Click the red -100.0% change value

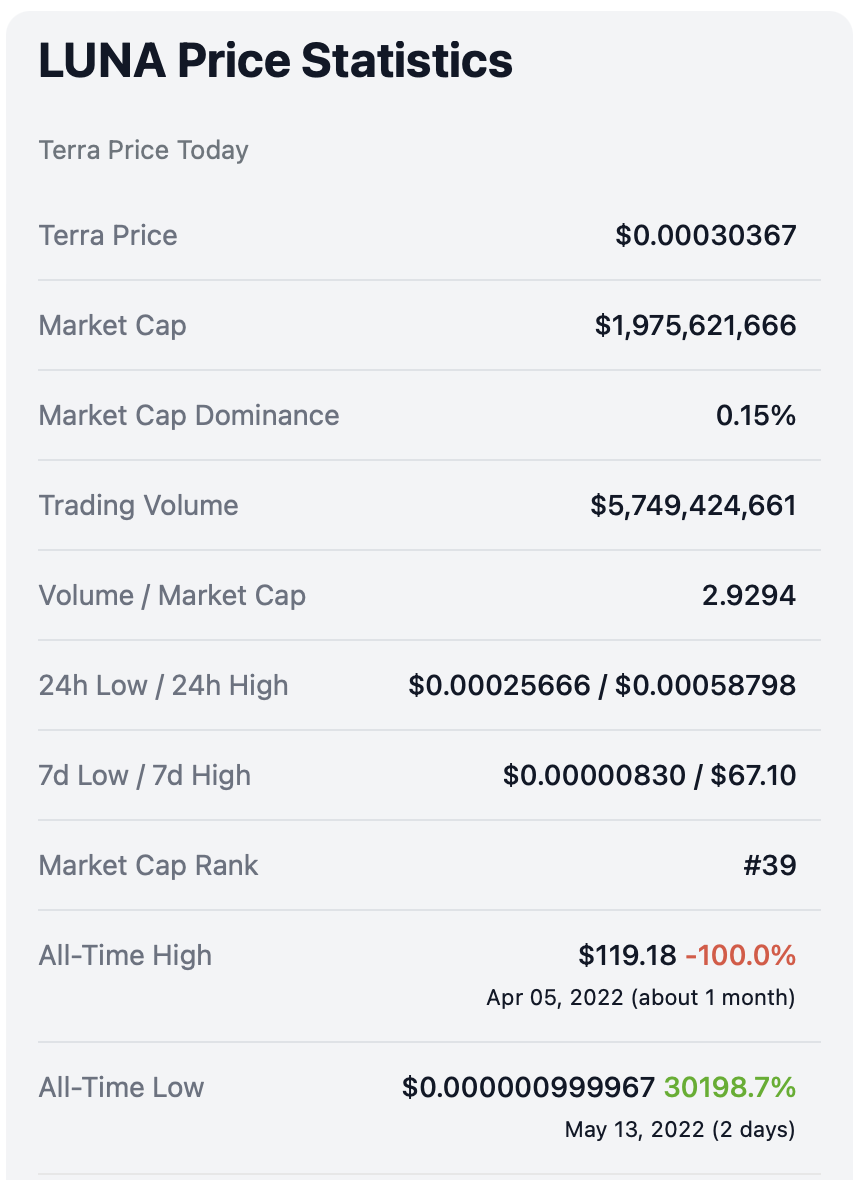pos(741,956)
